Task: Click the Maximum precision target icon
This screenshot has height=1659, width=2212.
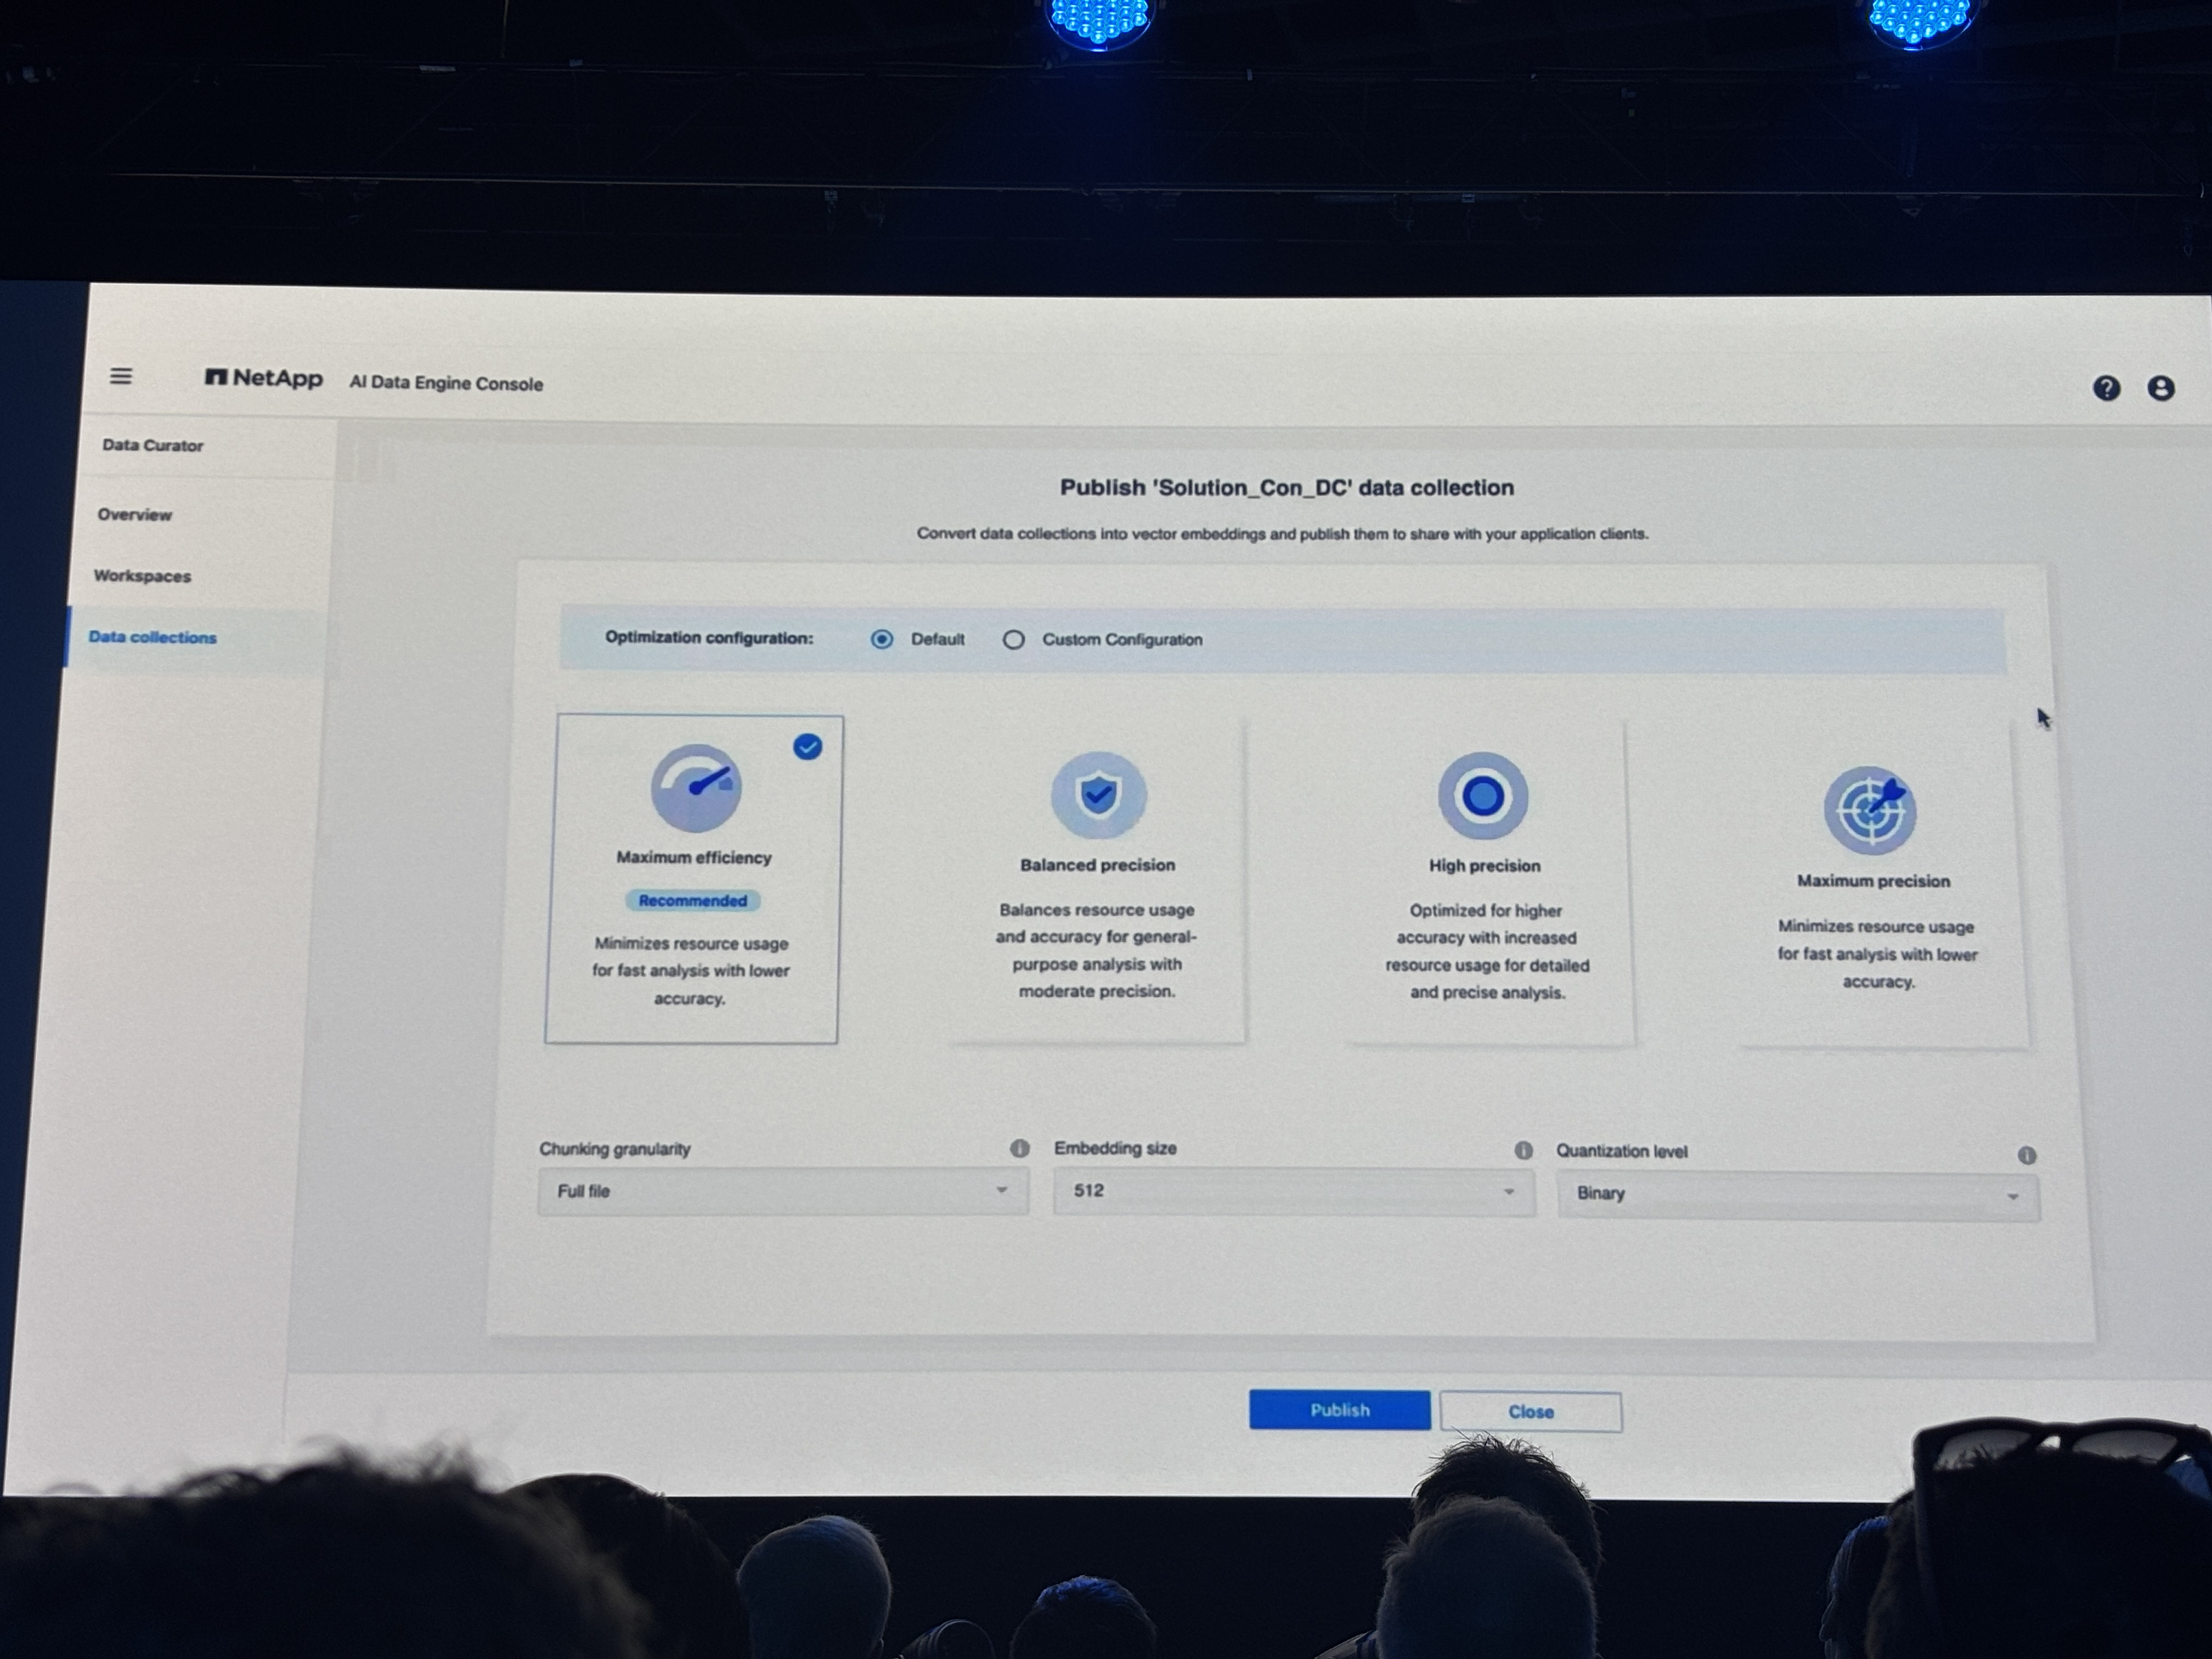Action: tap(1870, 810)
